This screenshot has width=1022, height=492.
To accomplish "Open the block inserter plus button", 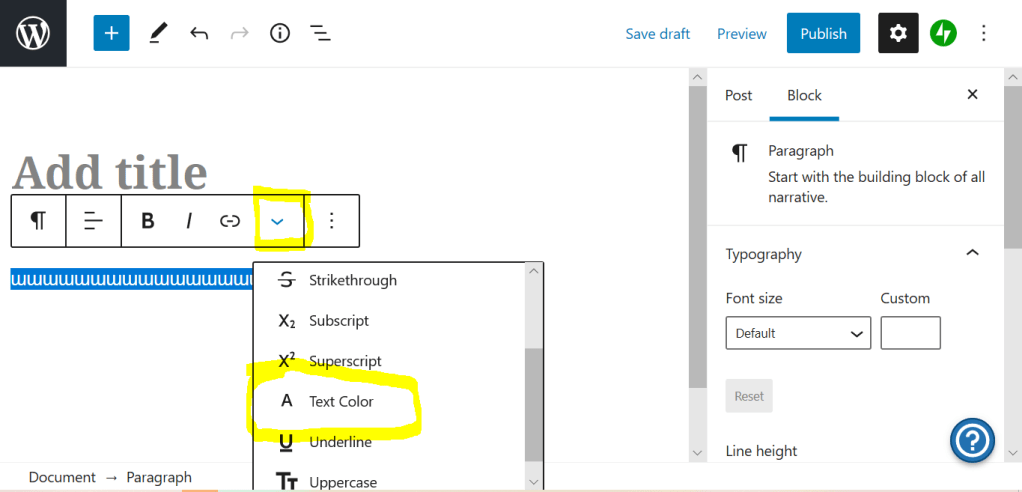I will tap(111, 33).
